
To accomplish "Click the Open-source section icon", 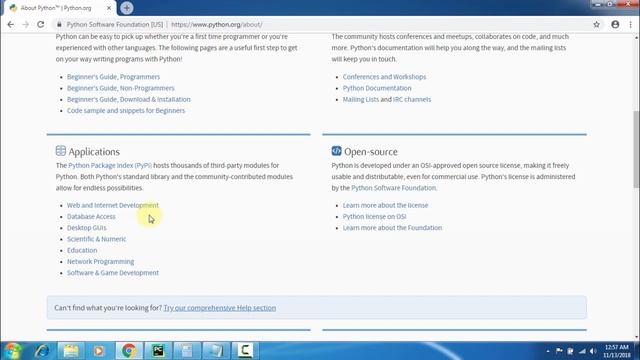I will coord(336,151).
